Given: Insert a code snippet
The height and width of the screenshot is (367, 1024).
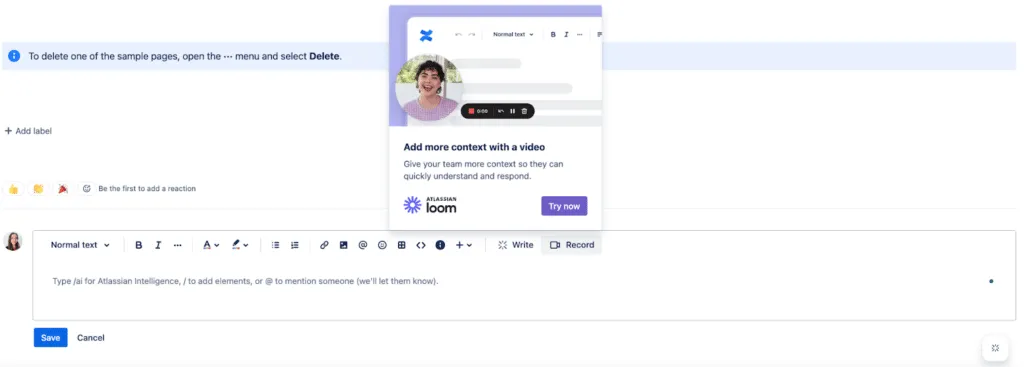Looking at the screenshot, I should click(x=421, y=245).
